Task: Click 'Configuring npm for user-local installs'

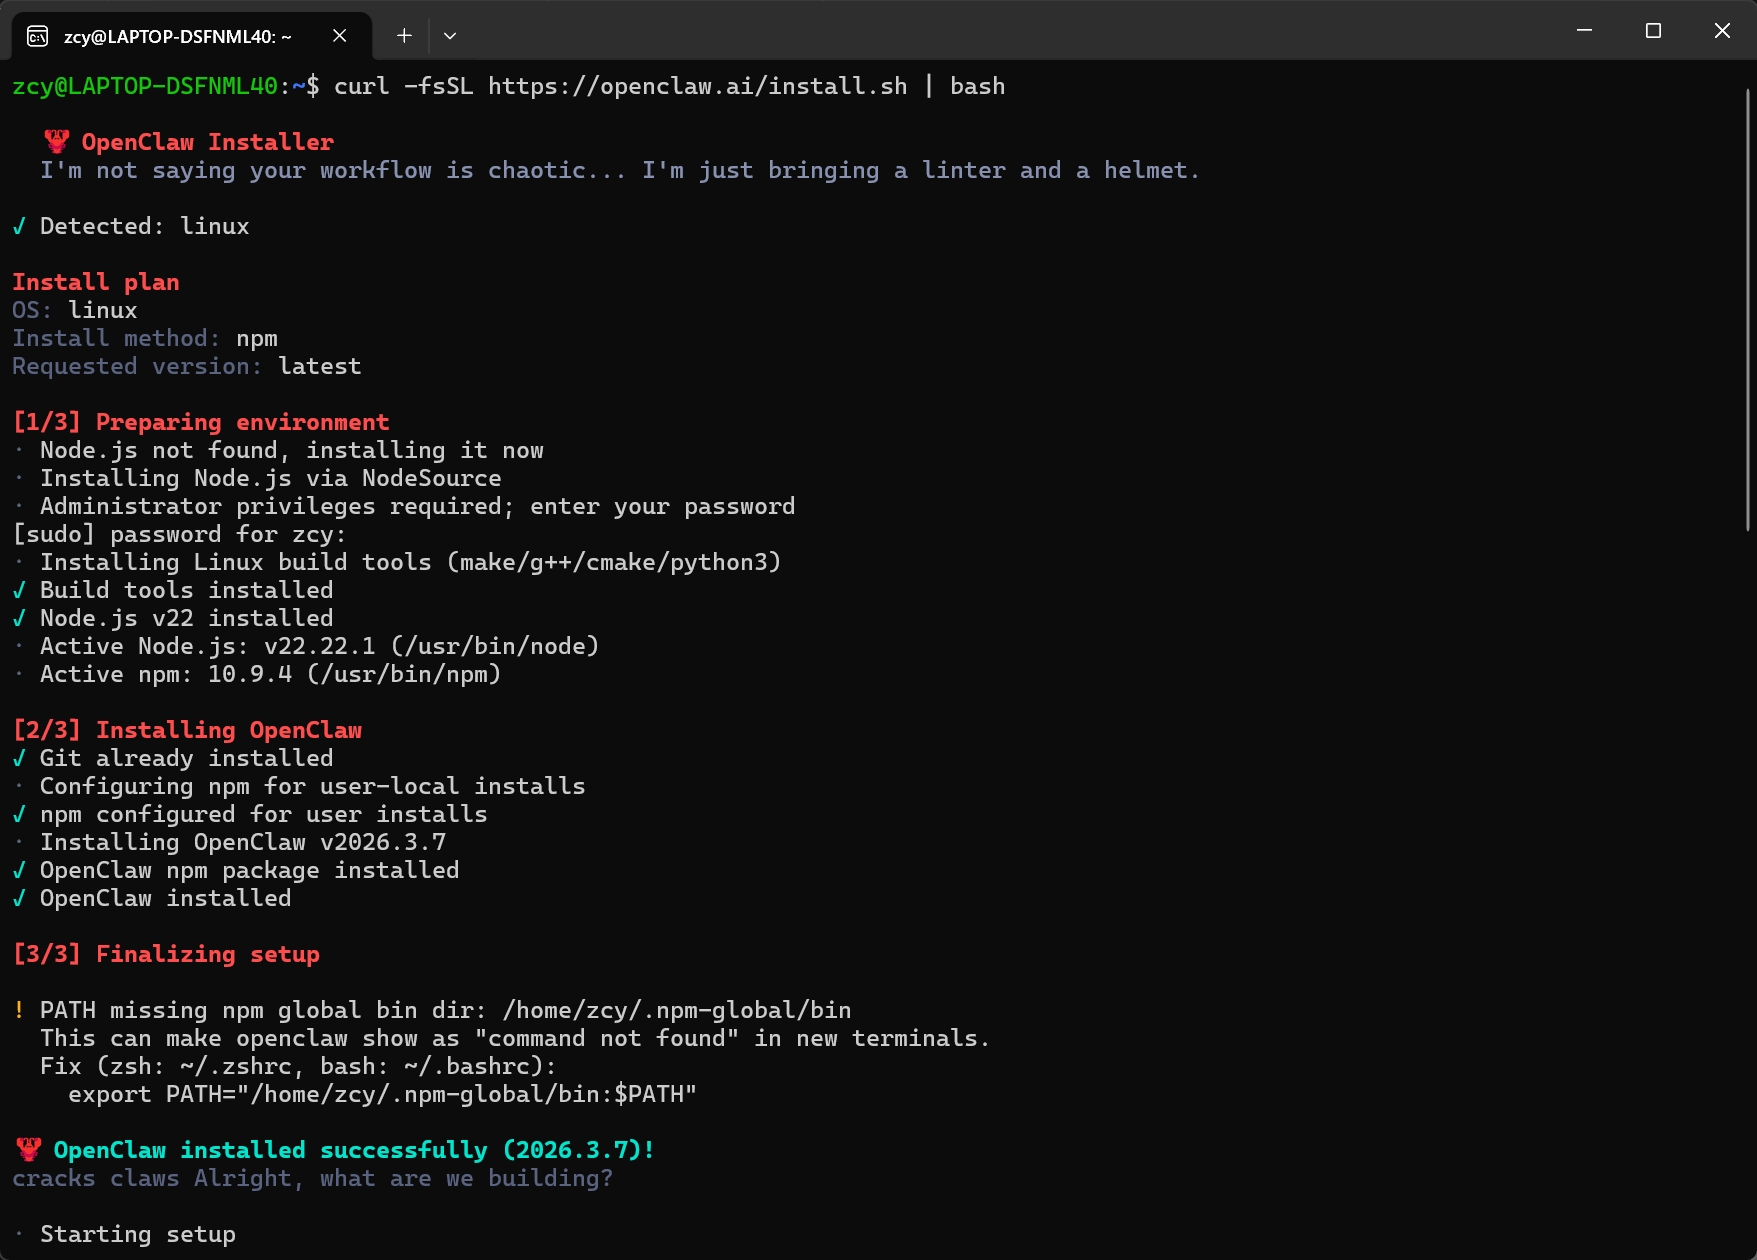Action: point(313,786)
